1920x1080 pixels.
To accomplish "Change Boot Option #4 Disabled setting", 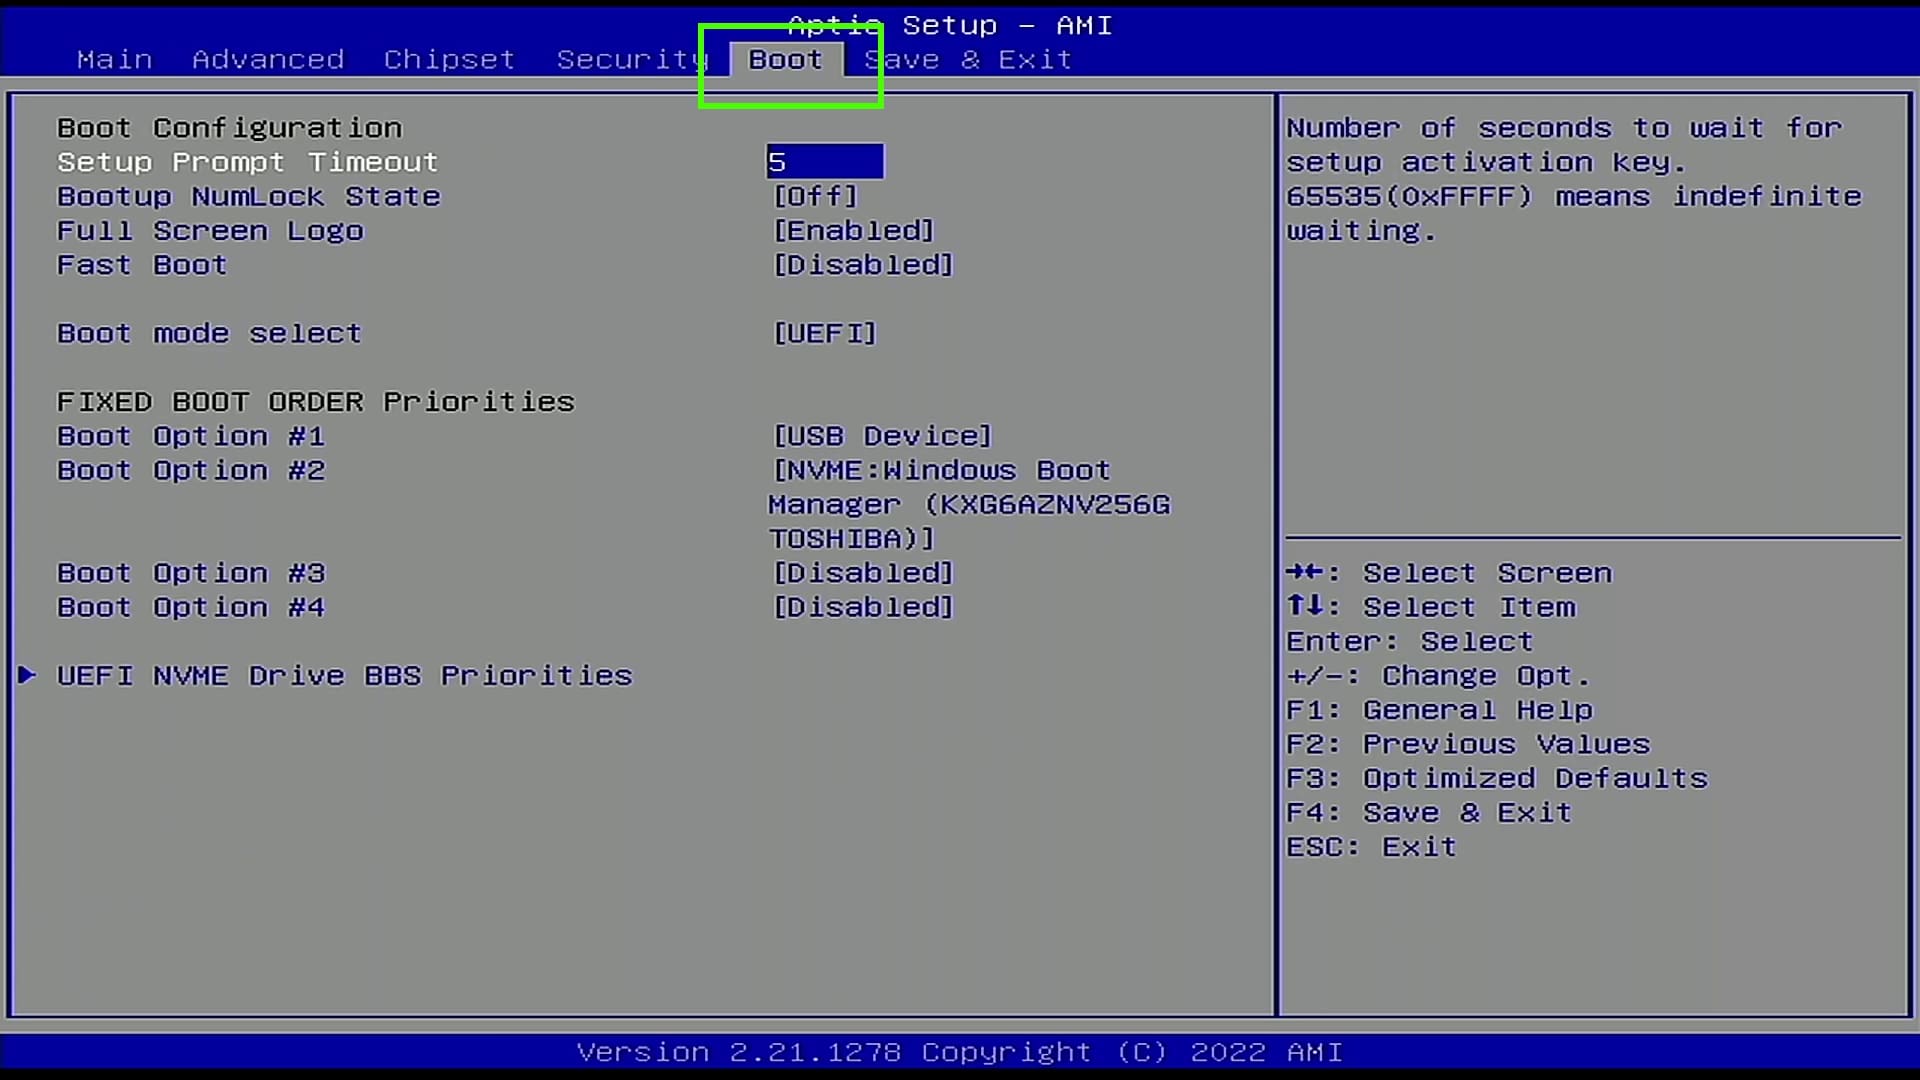I will (x=862, y=607).
